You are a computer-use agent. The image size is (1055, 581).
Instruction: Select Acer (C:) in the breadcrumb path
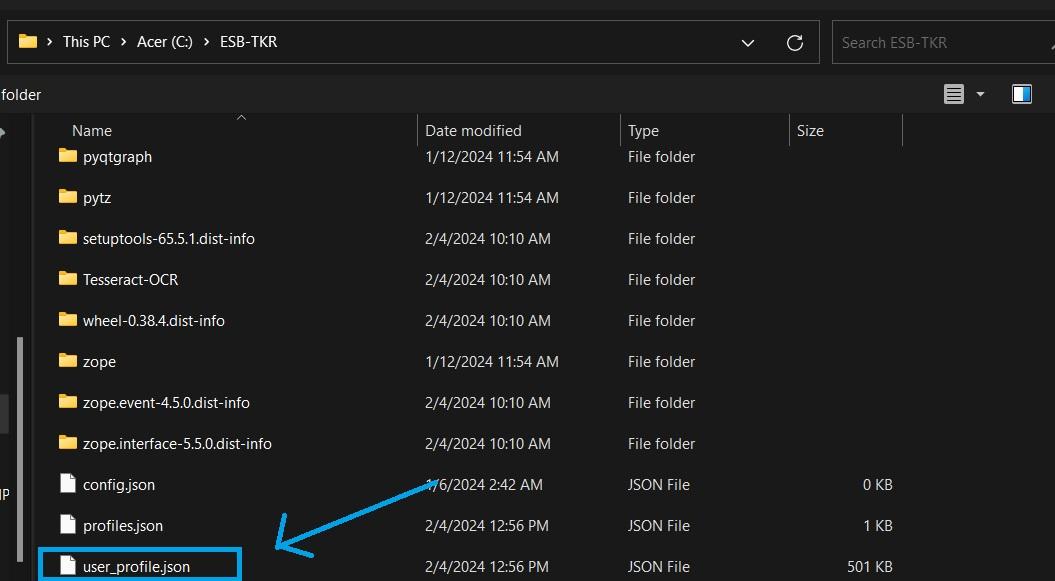click(165, 42)
